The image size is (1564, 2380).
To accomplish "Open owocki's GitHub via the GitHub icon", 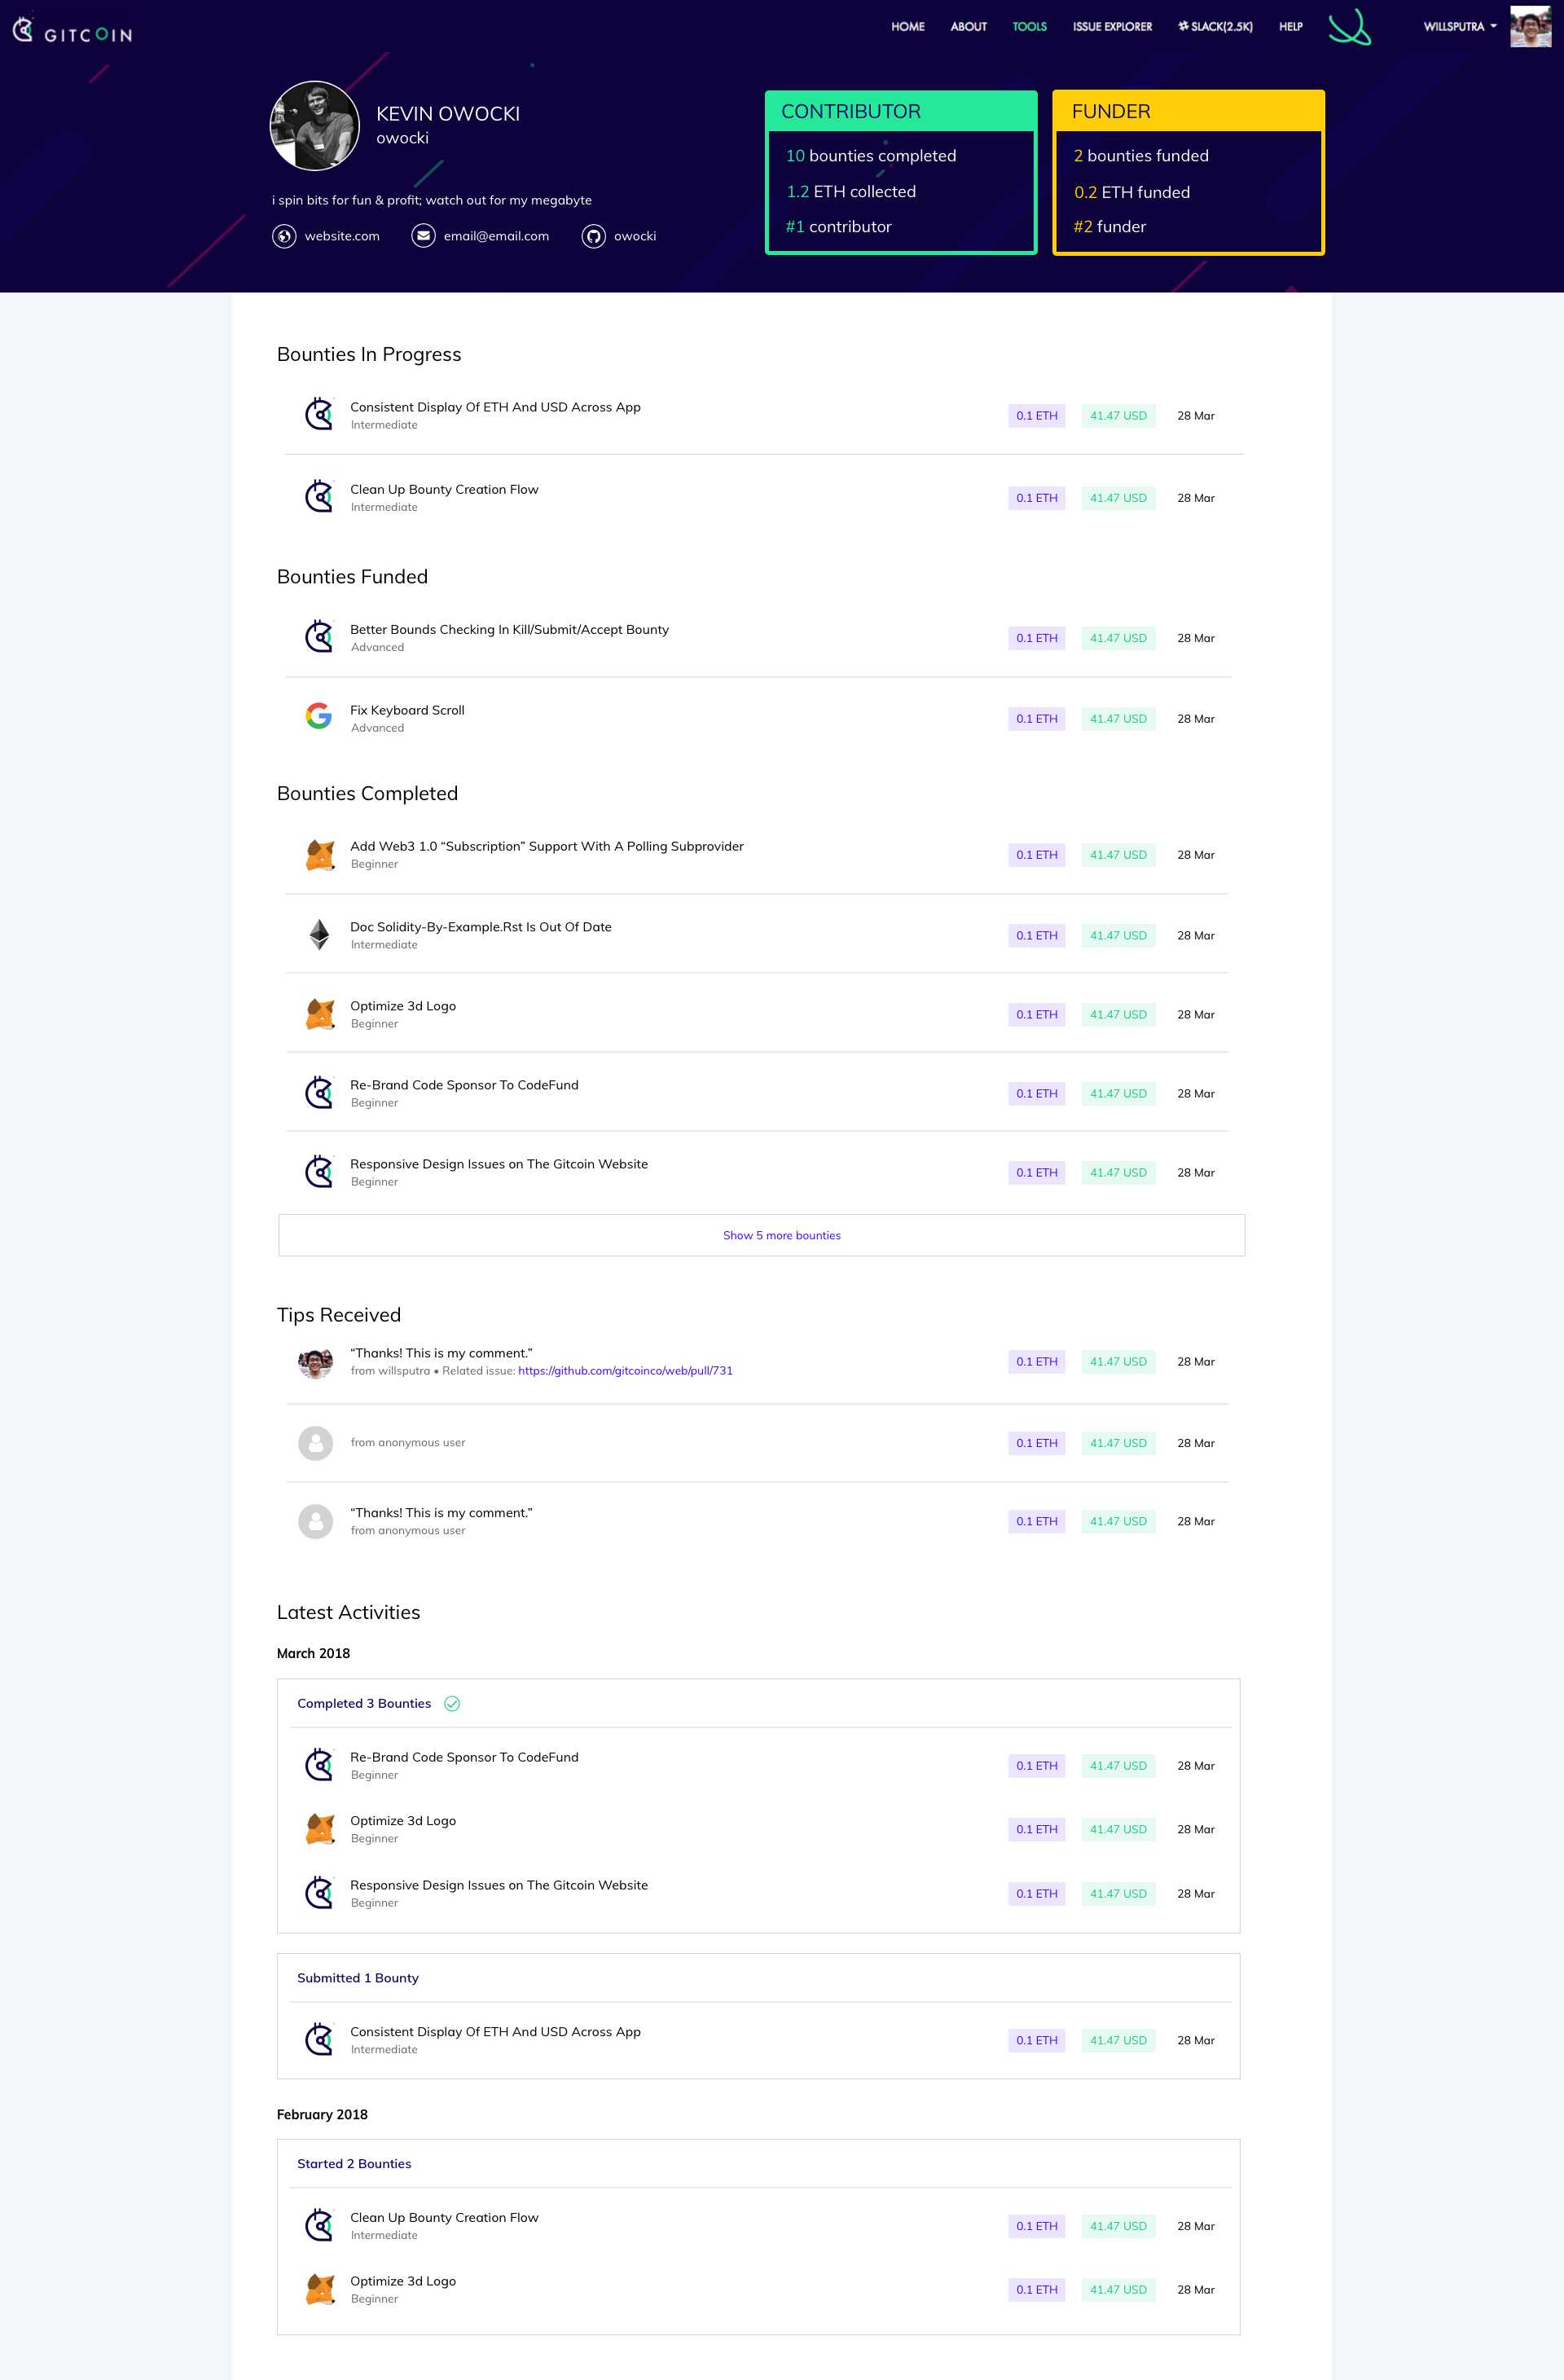I will (x=593, y=236).
